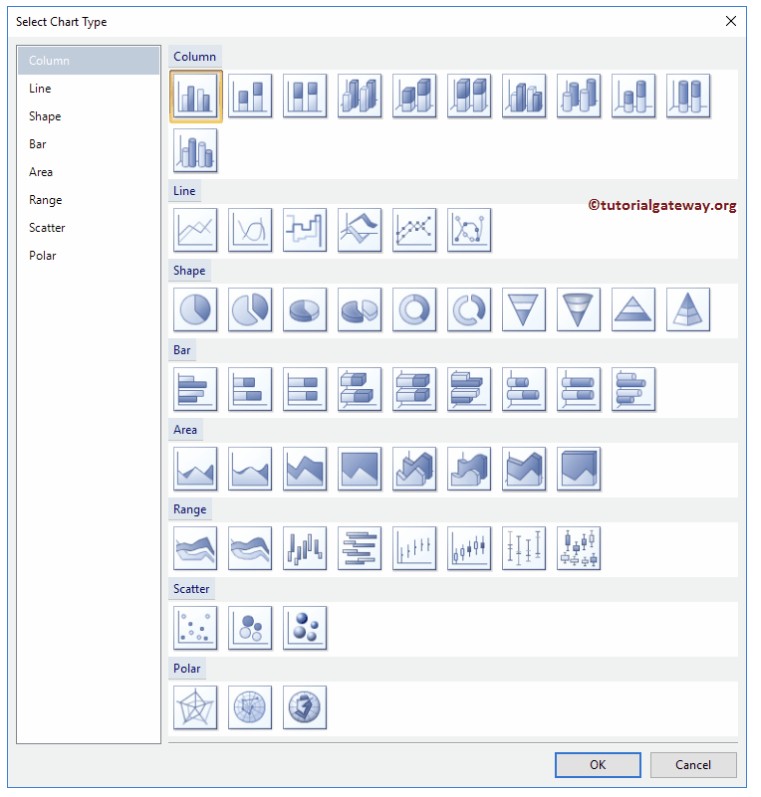
Task: Open the Line category in the sidebar
Action: pyautogui.click(x=88, y=89)
